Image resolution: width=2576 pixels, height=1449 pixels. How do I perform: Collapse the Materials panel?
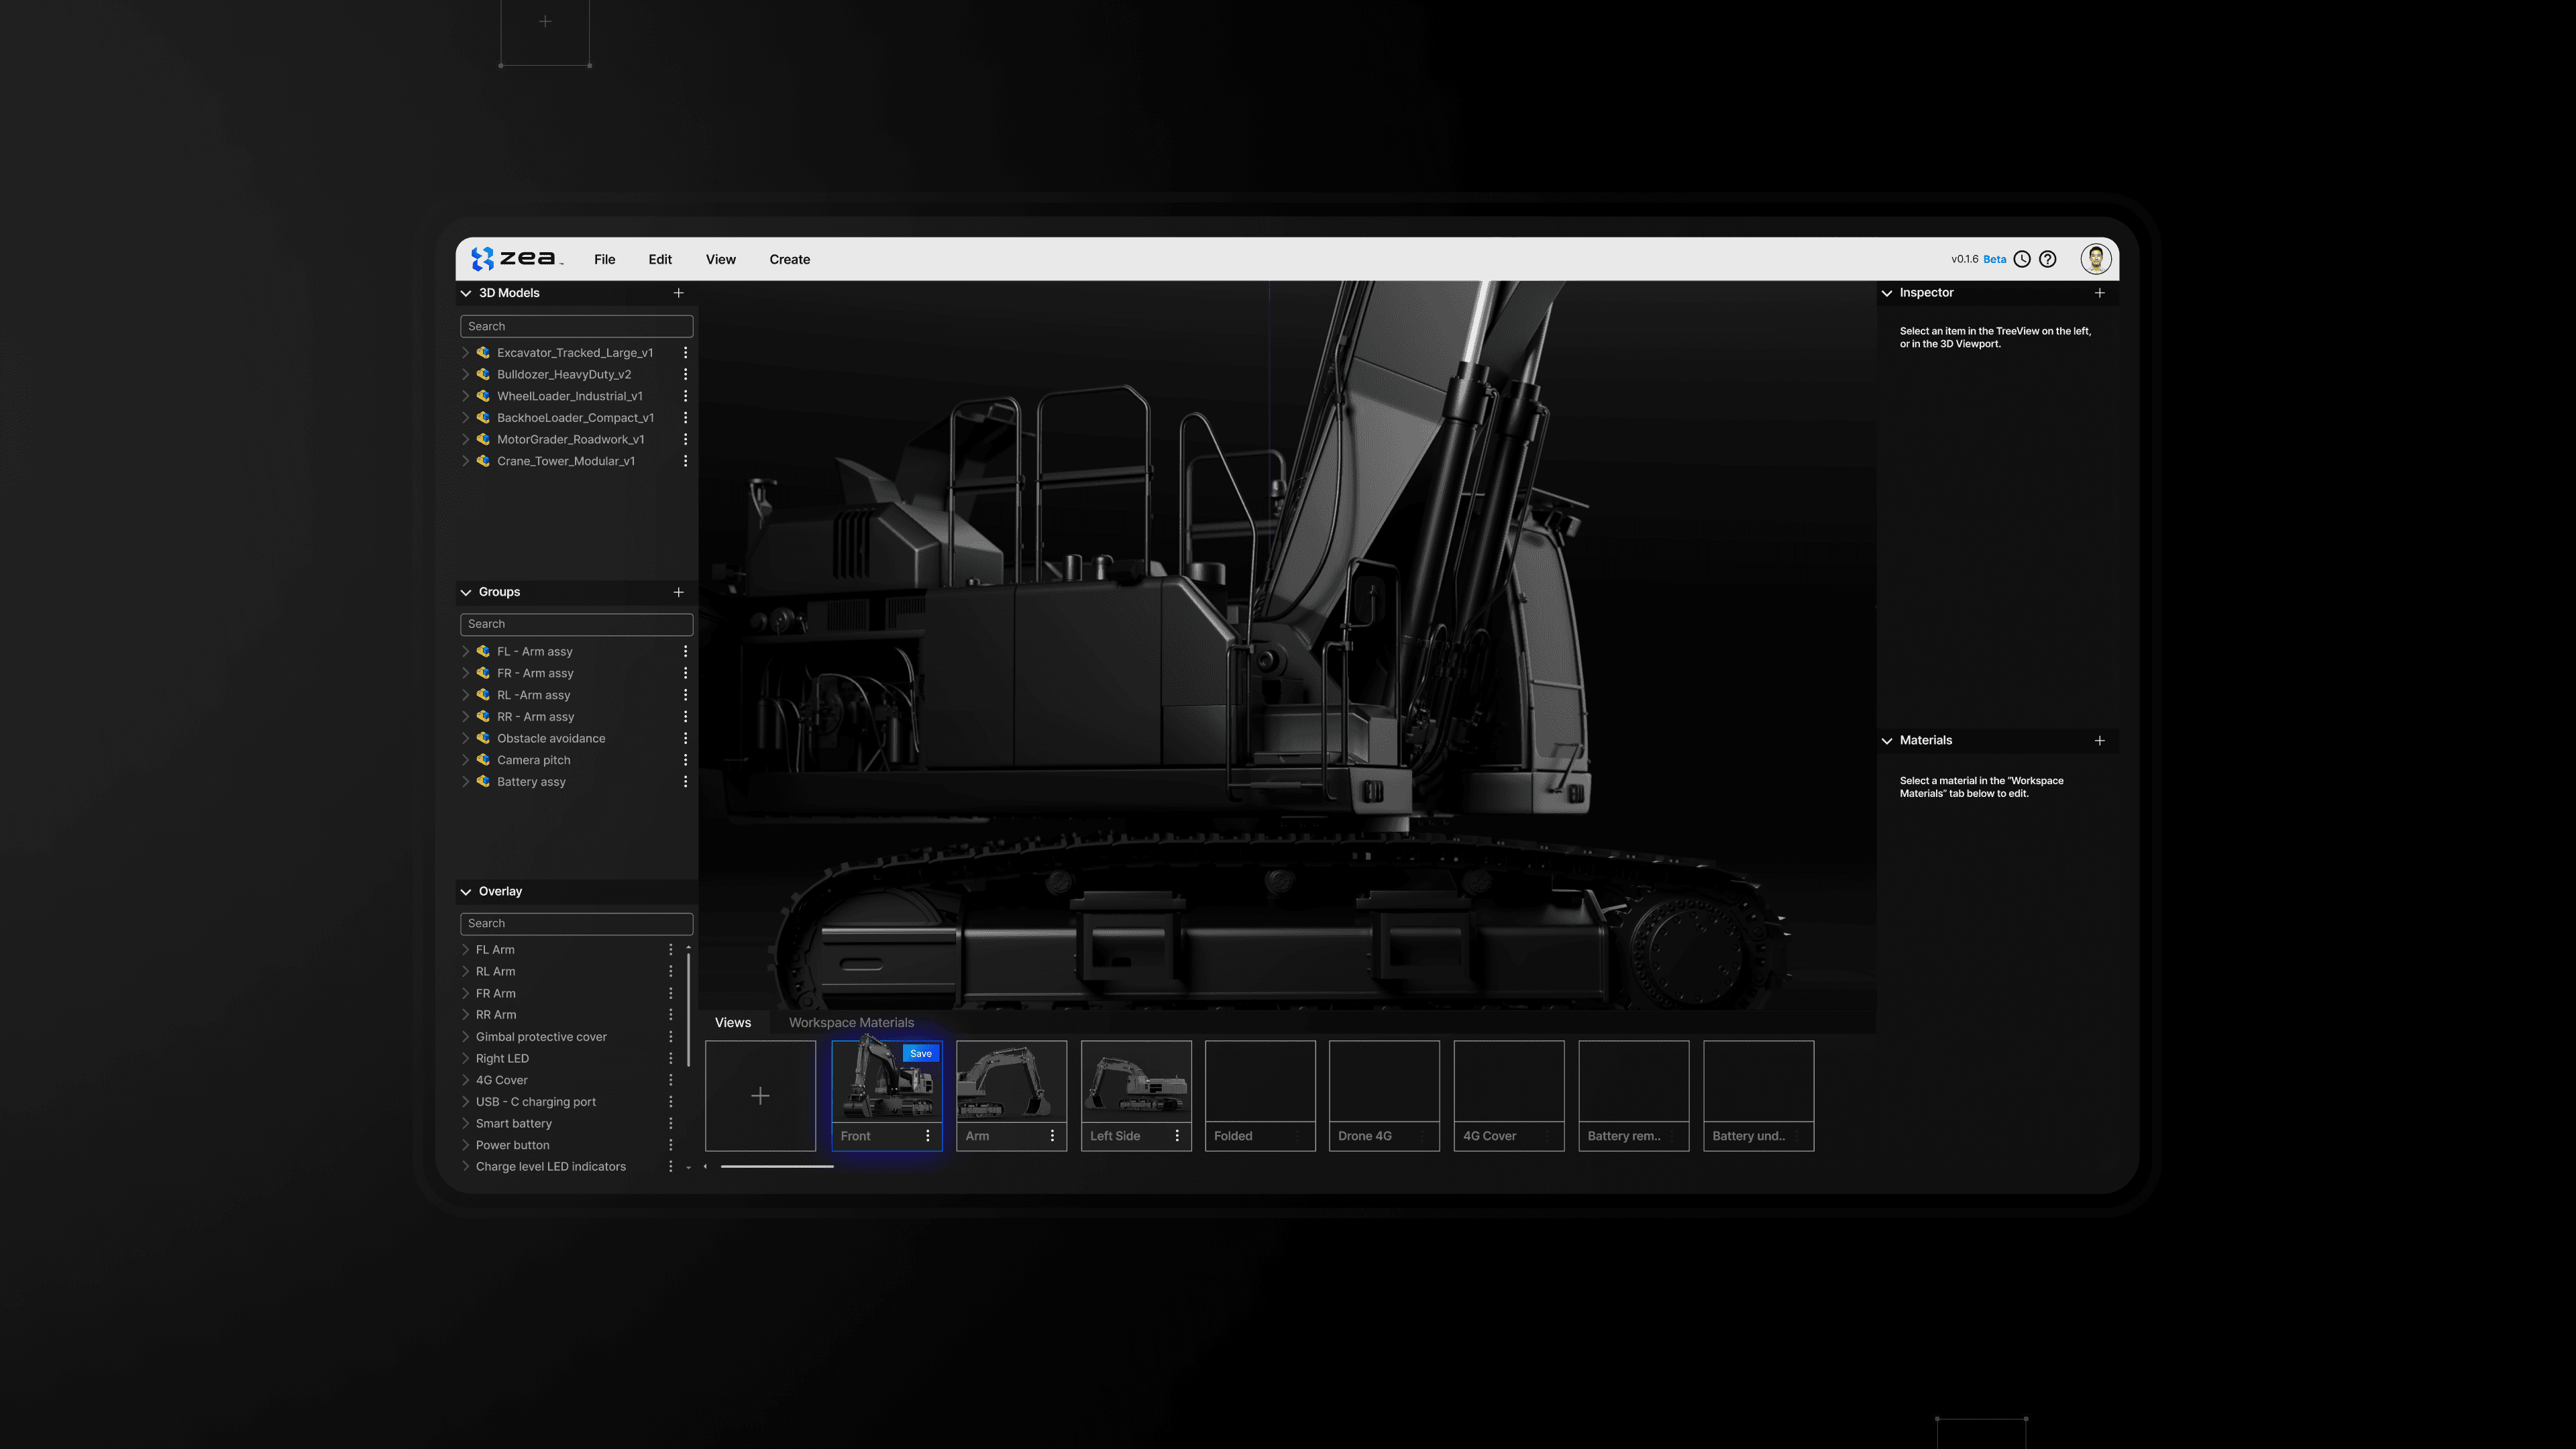(x=1887, y=741)
